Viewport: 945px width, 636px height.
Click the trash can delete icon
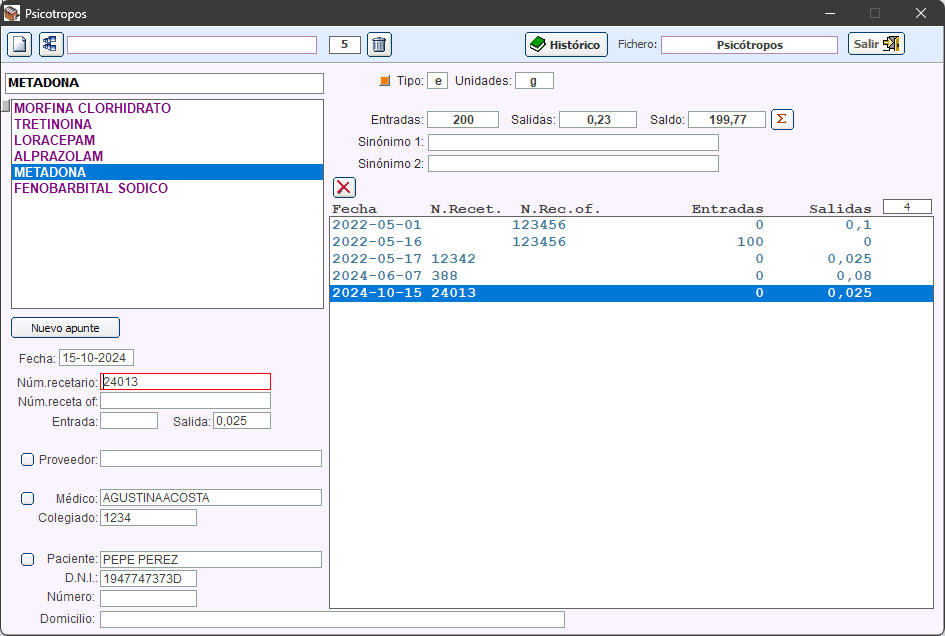click(x=379, y=45)
